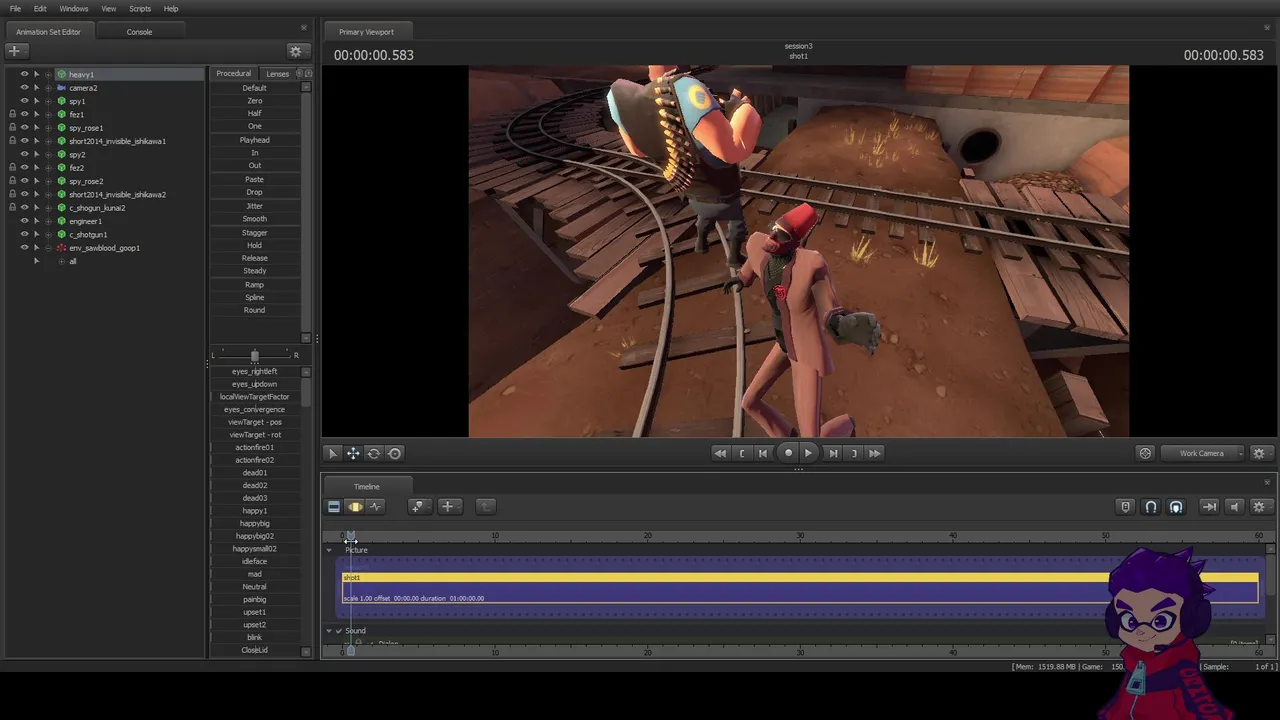Apply the Jitter preset
The width and height of the screenshot is (1280, 720).
254,206
